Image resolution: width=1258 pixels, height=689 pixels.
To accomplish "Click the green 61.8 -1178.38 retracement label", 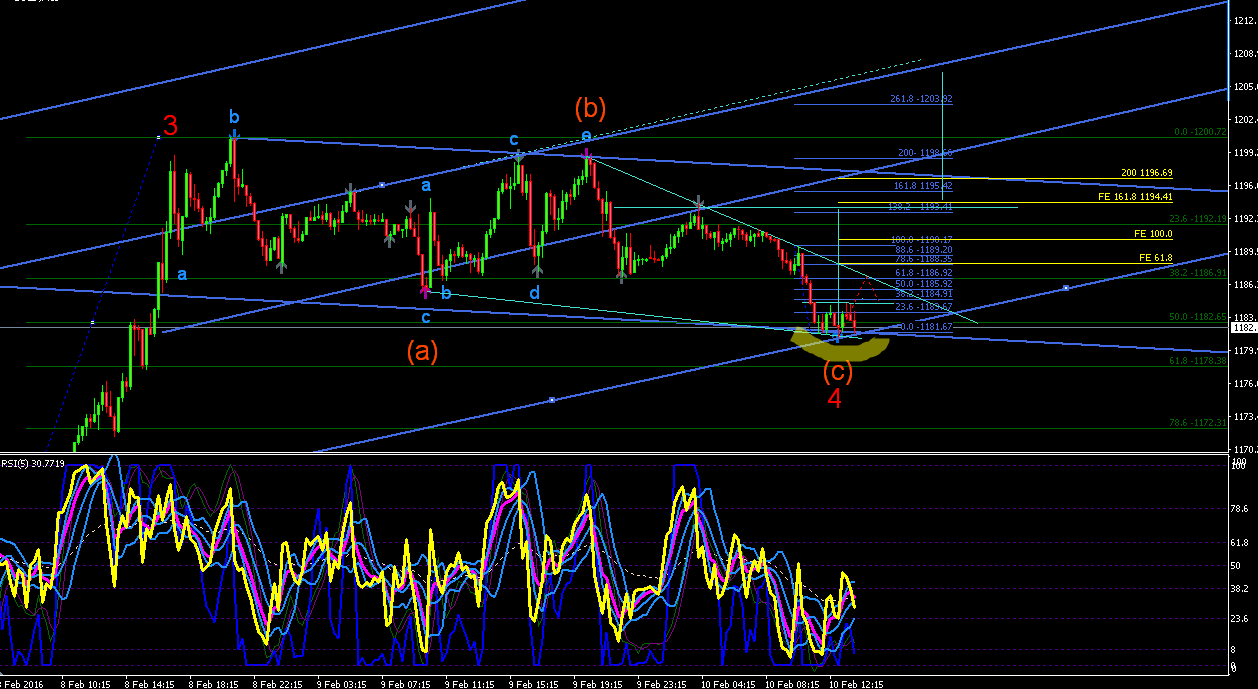I will (1198, 361).
